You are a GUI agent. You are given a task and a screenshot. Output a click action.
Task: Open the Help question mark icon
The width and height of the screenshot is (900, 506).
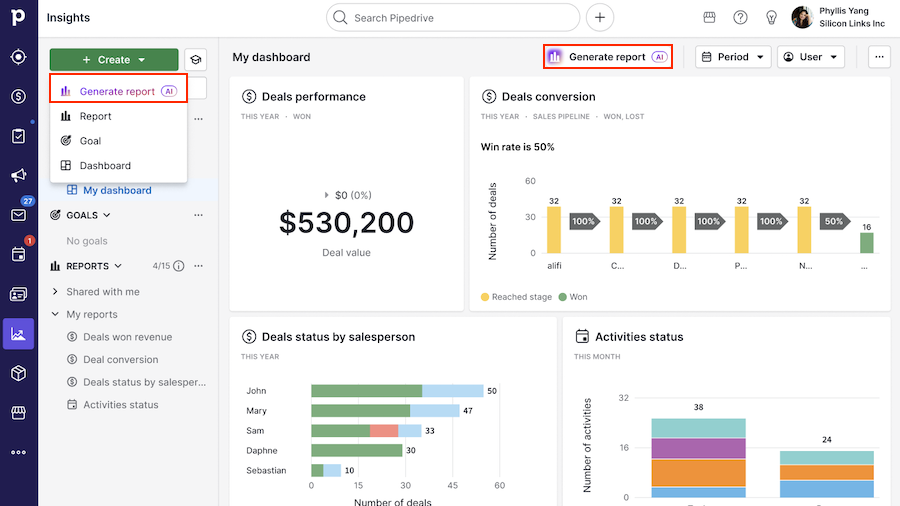740,17
